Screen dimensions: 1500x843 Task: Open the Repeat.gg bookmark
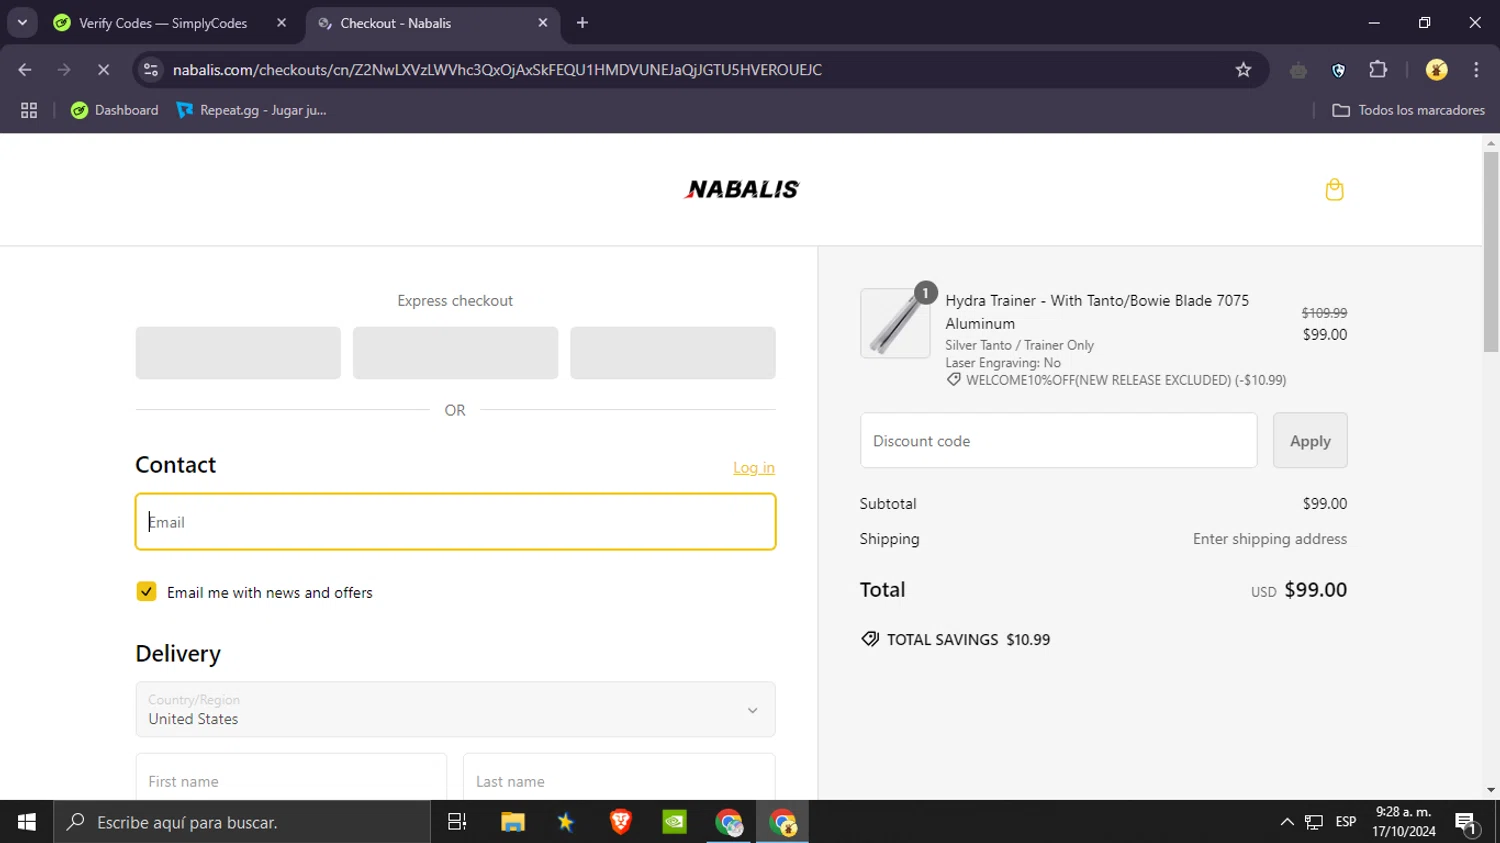251,110
